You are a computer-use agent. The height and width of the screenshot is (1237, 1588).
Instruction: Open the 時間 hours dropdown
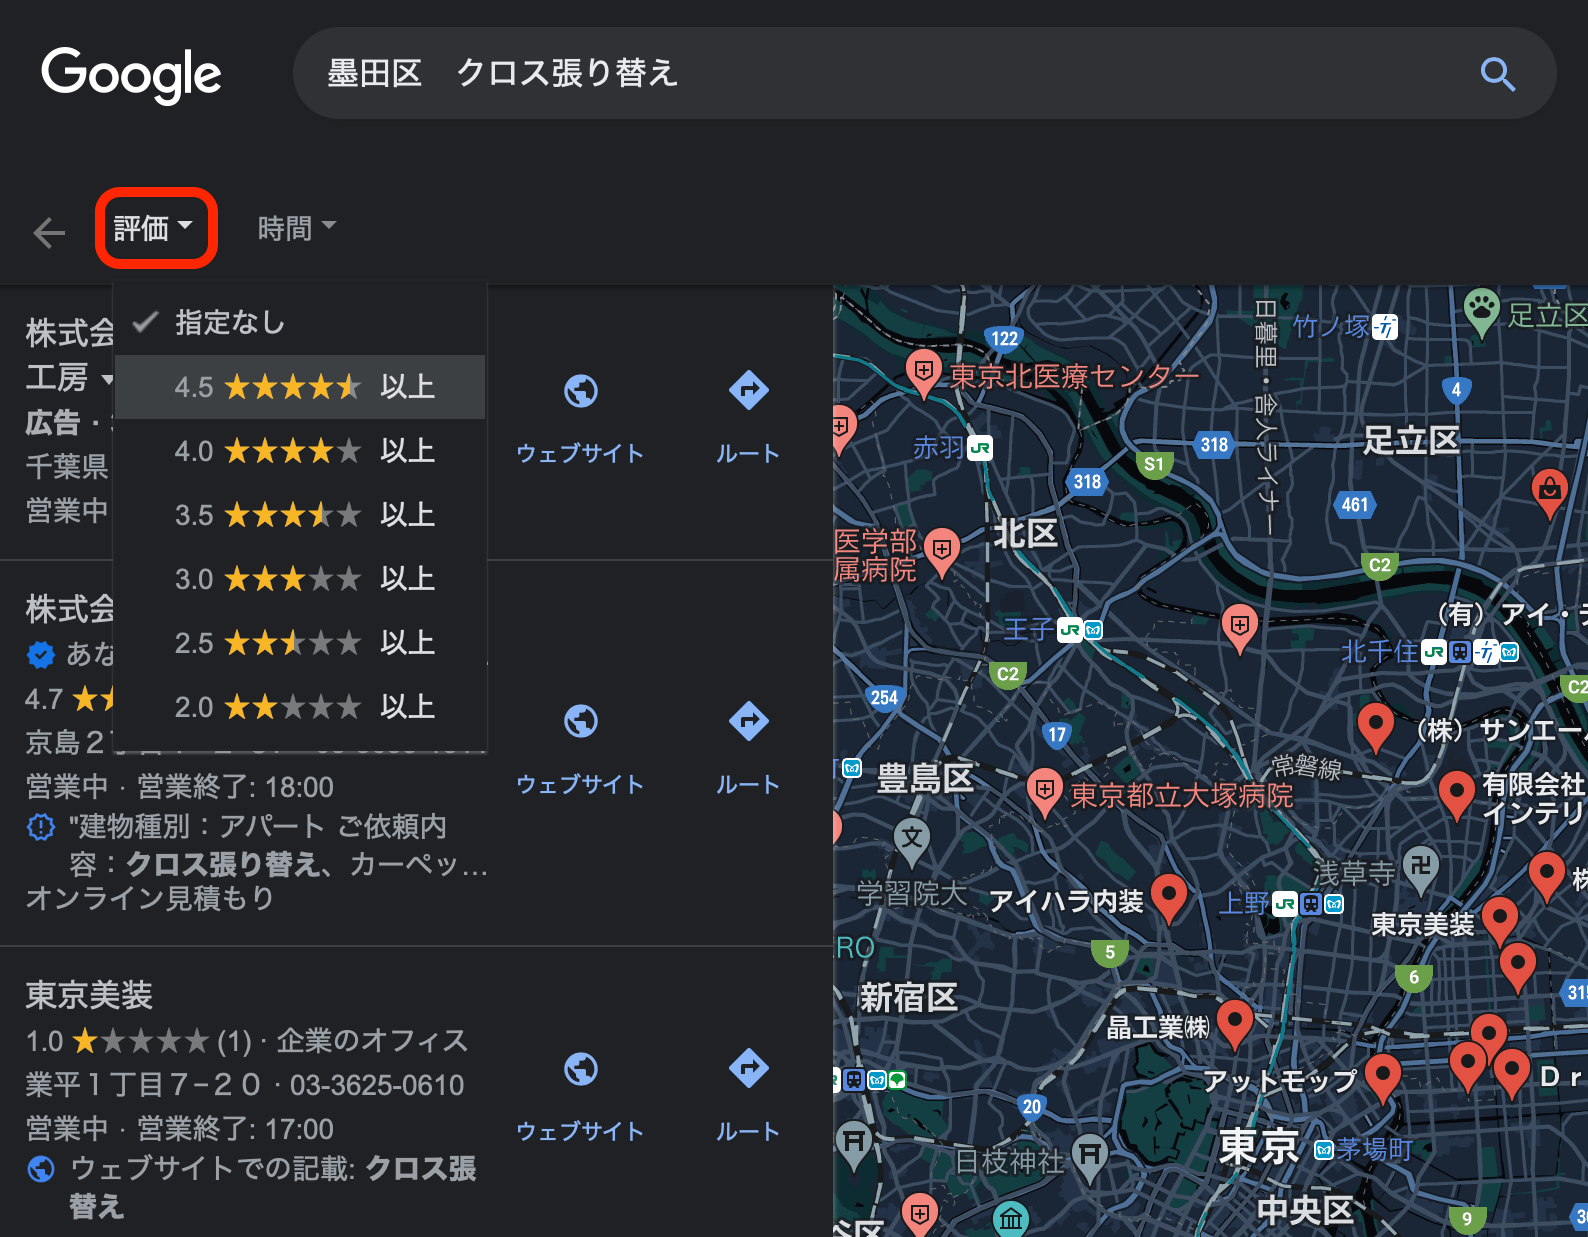click(x=296, y=228)
